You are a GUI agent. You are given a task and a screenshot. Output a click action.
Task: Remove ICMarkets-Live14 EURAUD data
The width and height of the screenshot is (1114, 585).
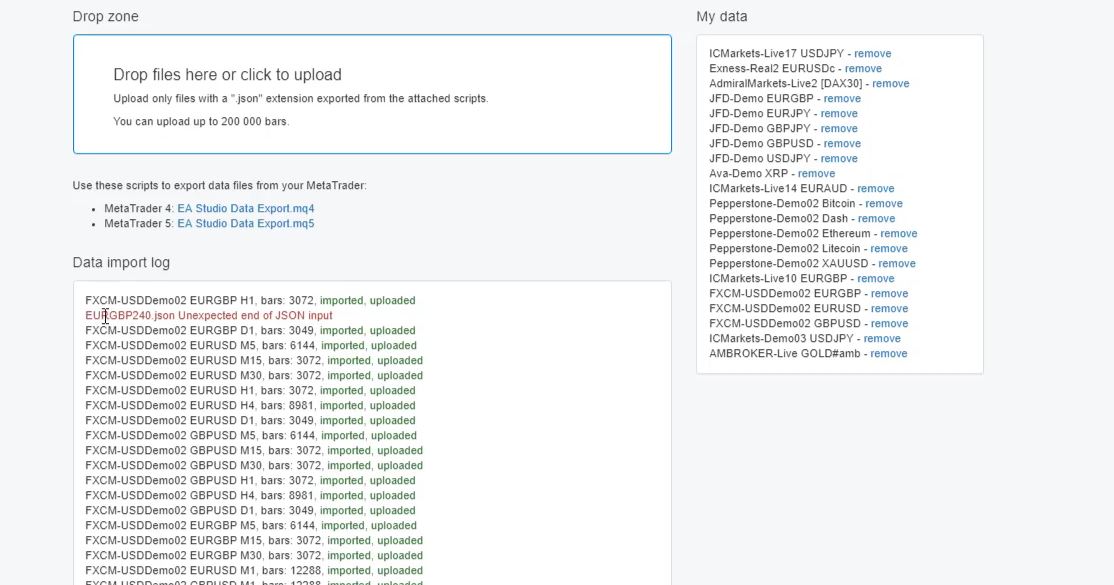tap(875, 189)
